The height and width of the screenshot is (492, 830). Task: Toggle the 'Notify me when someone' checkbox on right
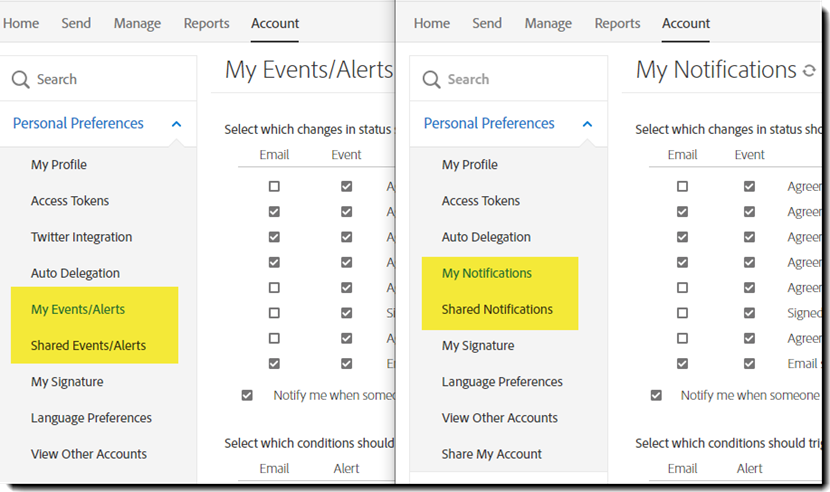pos(656,395)
